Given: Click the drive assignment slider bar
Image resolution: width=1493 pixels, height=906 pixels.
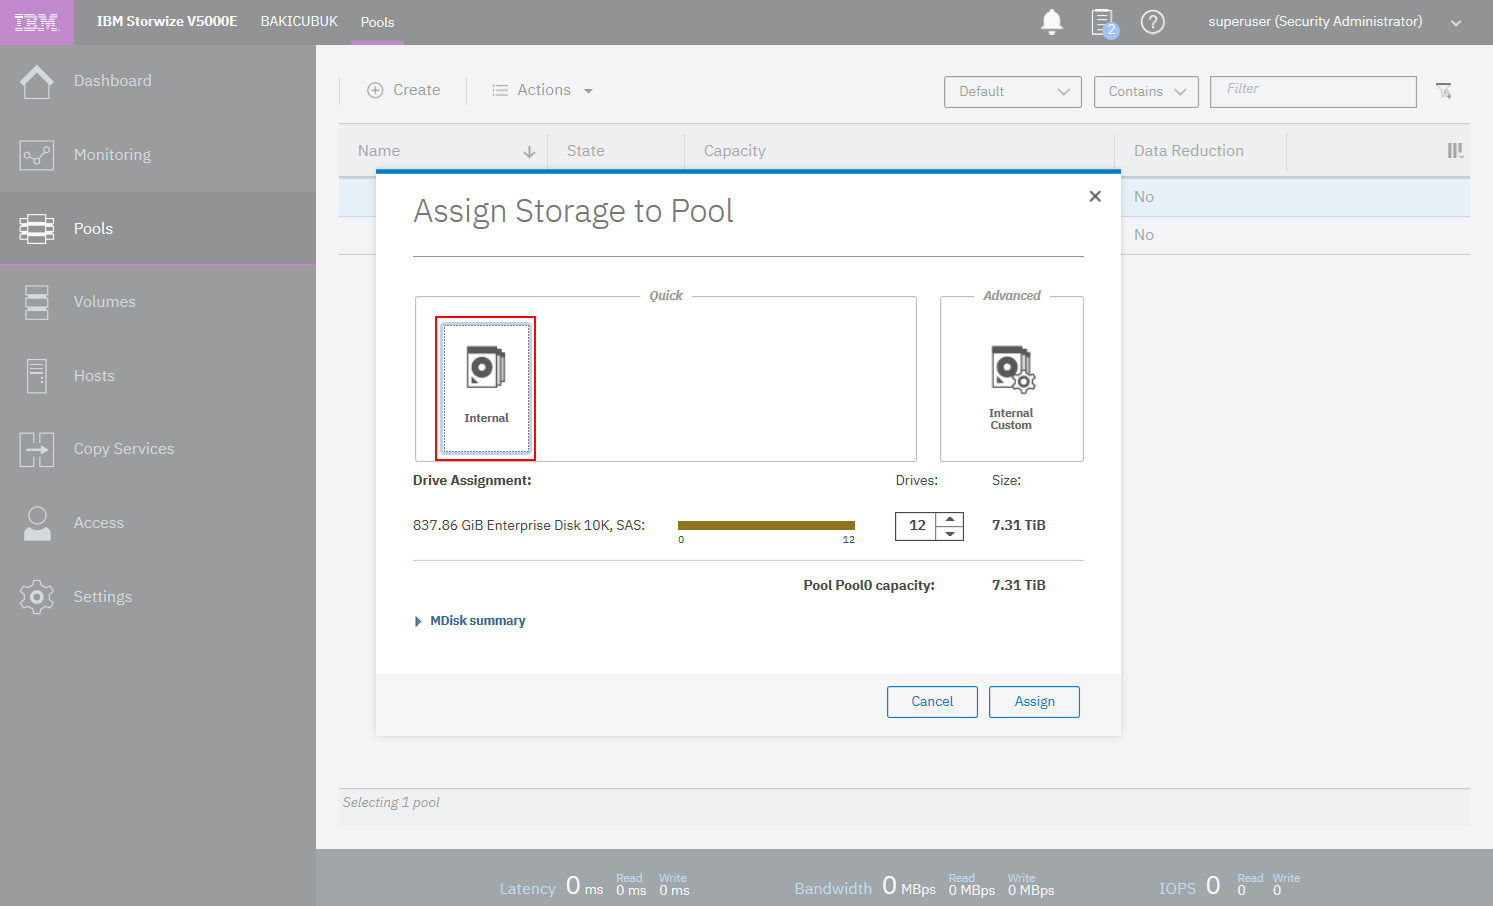Looking at the screenshot, I should (766, 525).
